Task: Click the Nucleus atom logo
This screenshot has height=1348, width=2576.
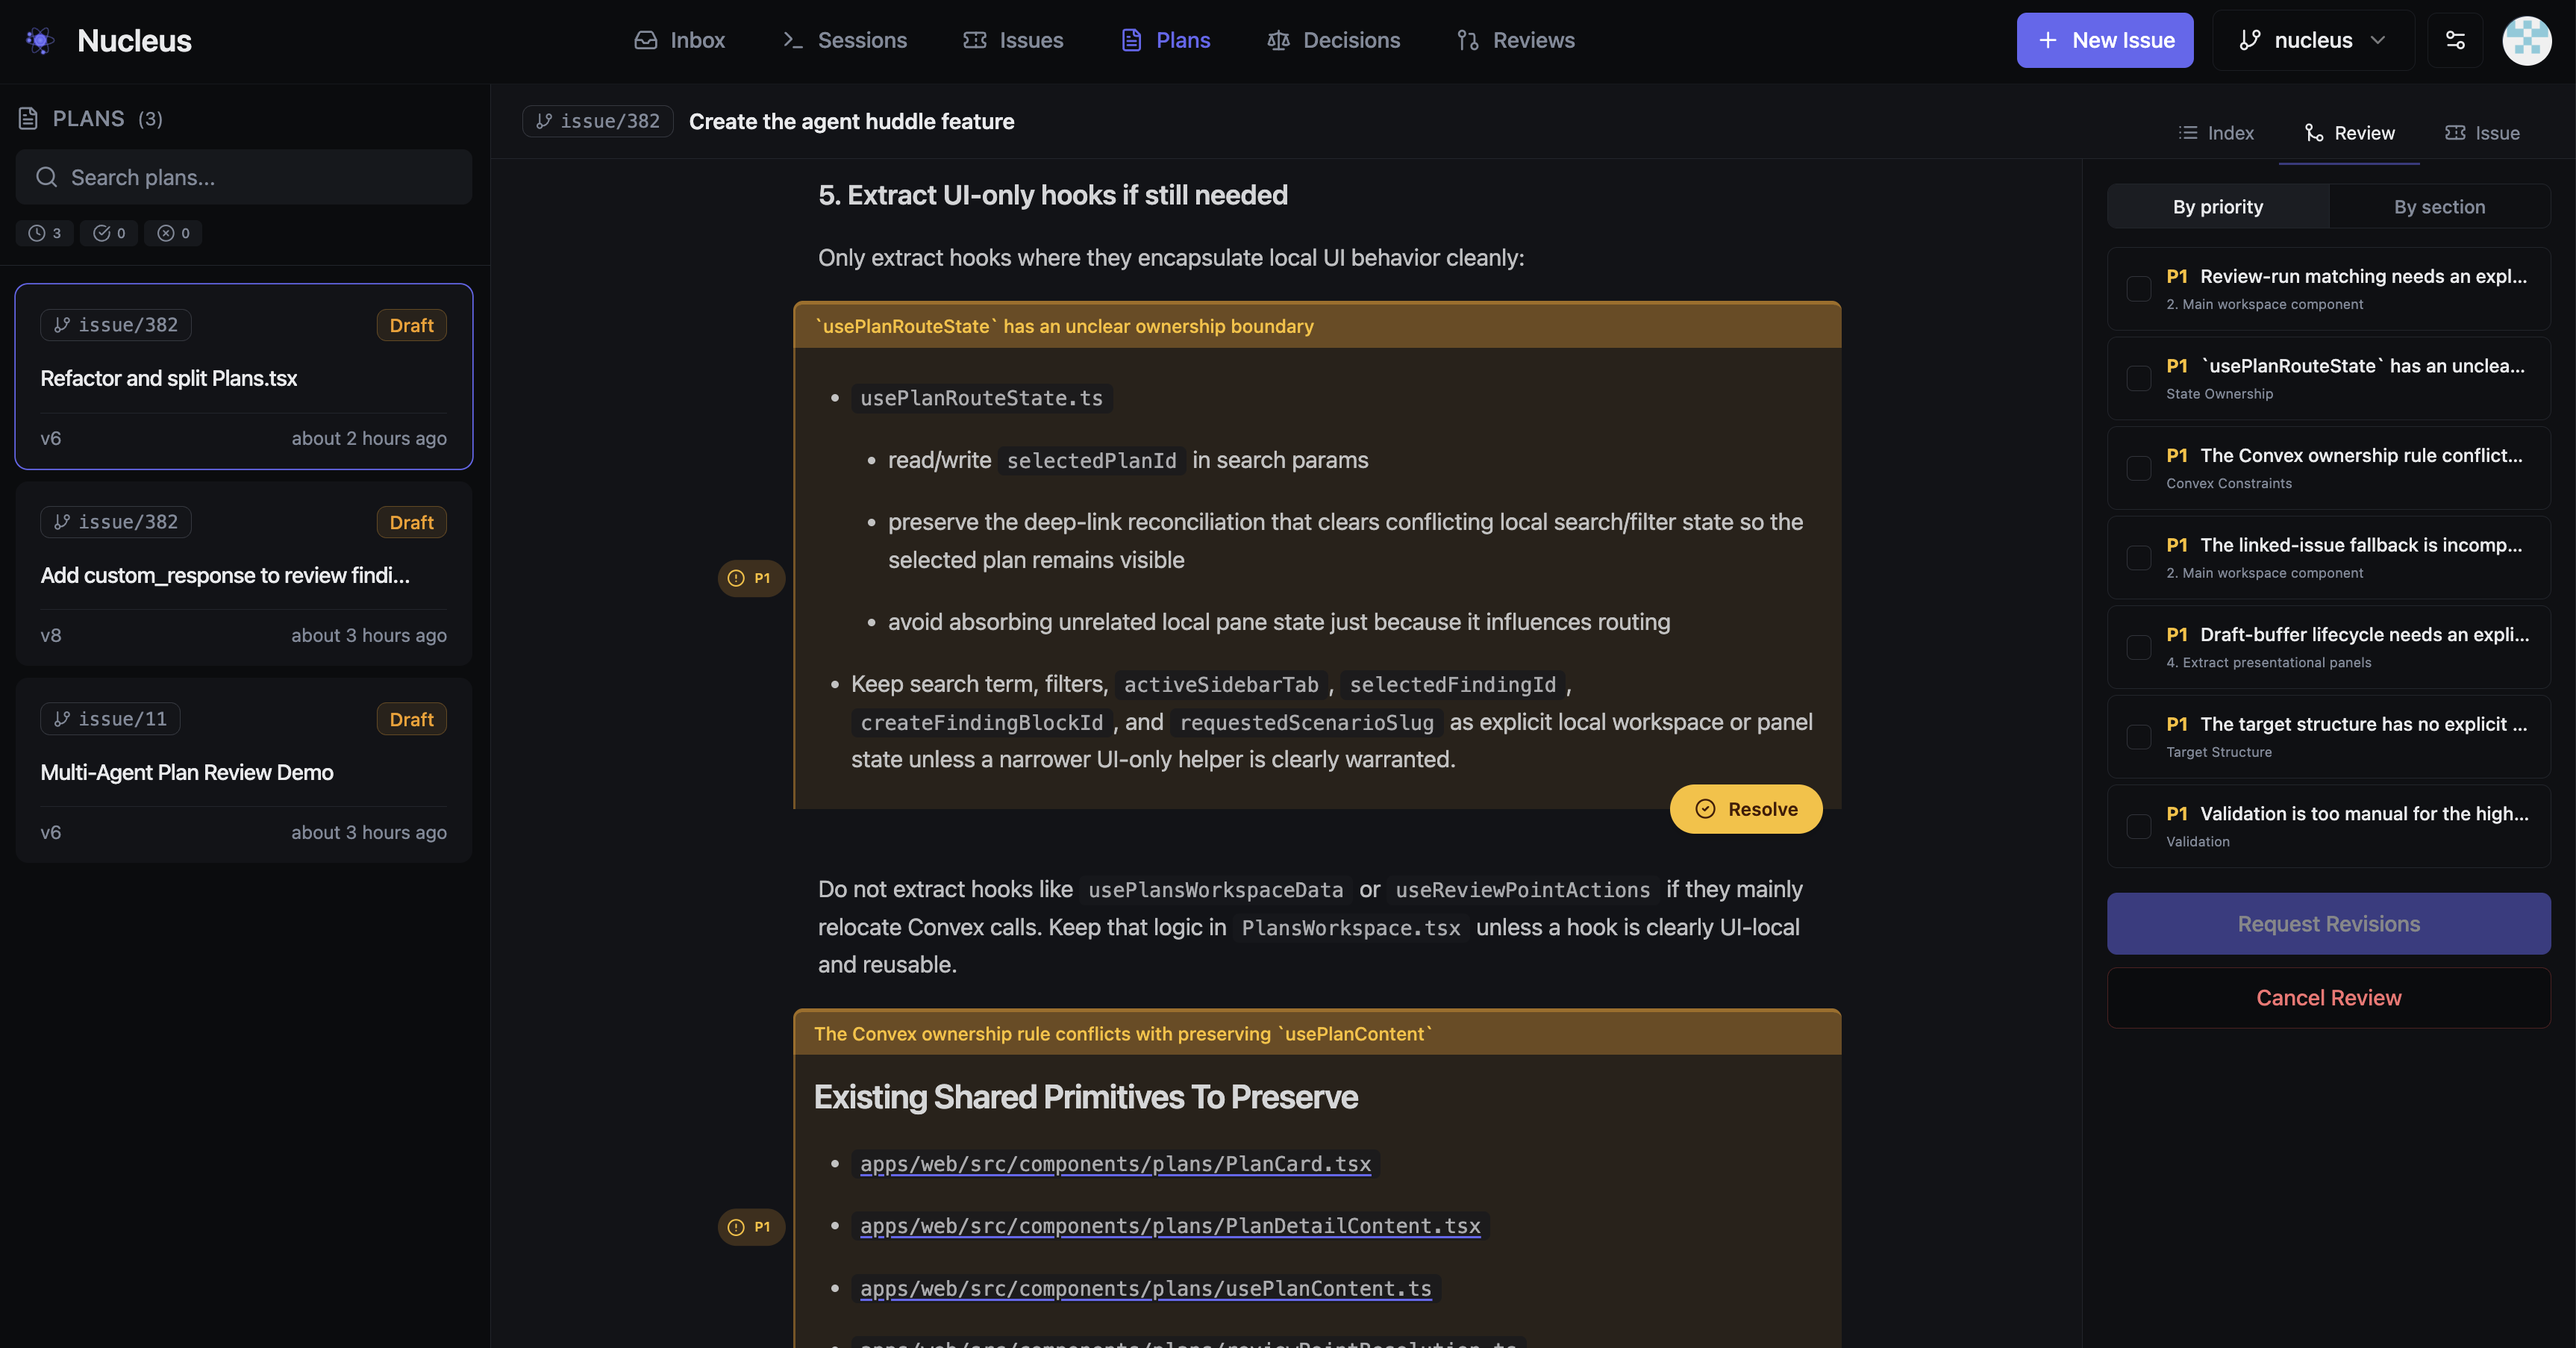Action: point(40,40)
